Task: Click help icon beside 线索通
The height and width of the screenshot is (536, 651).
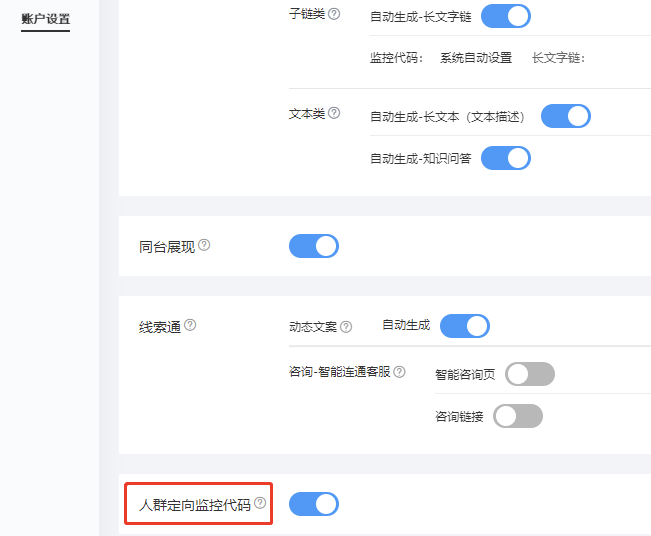Action: [190, 325]
